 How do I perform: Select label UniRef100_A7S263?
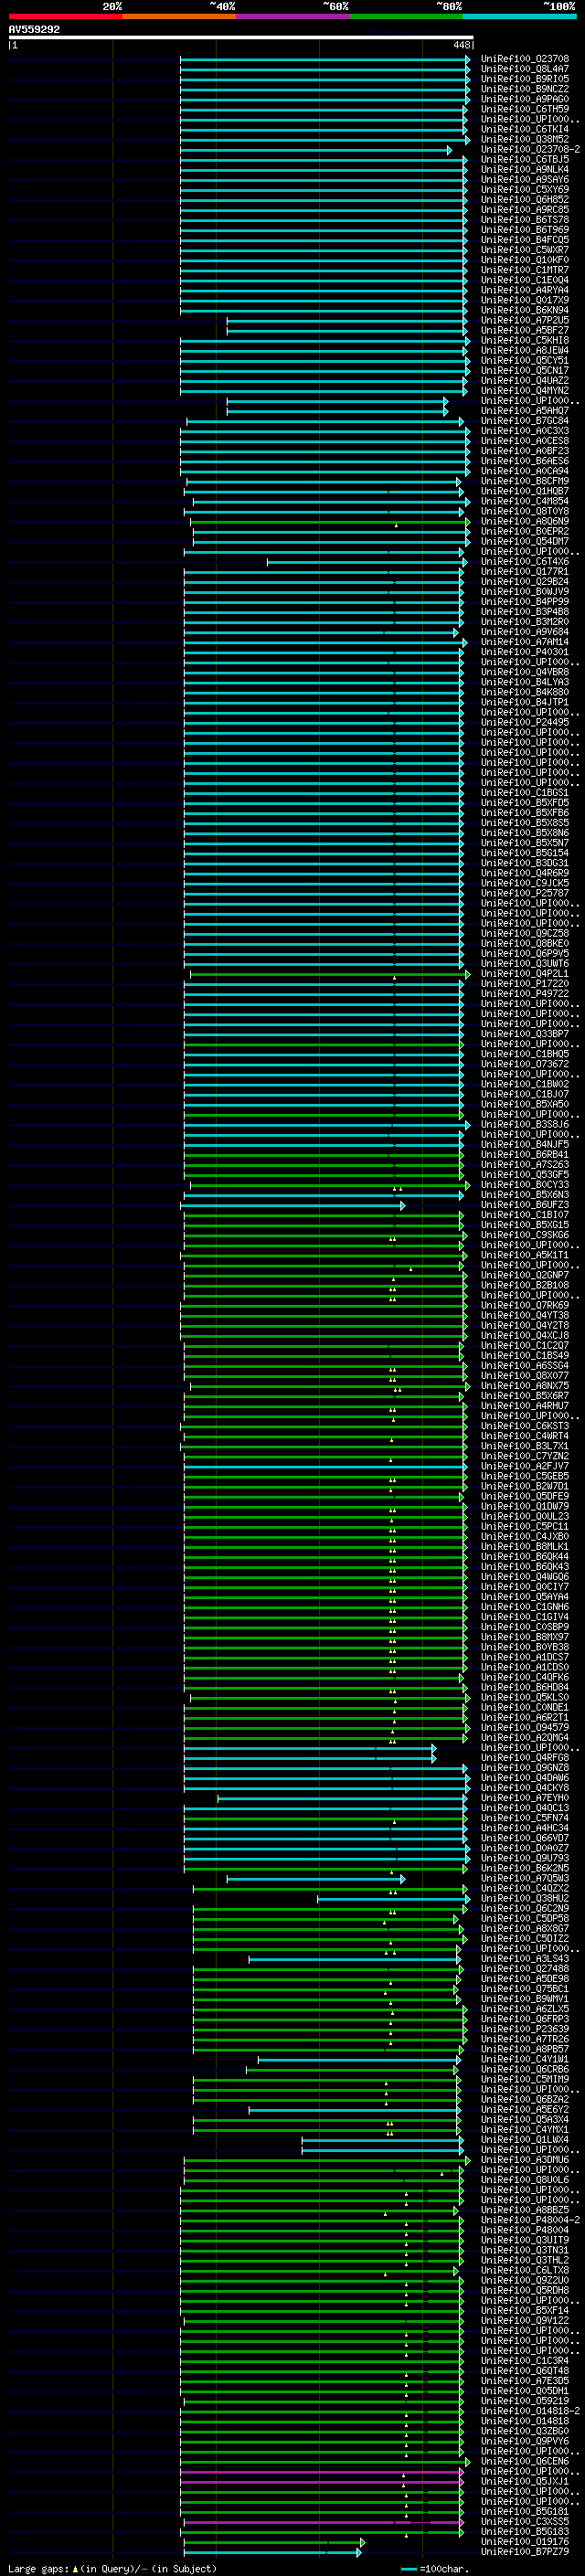[x=525, y=1164]
